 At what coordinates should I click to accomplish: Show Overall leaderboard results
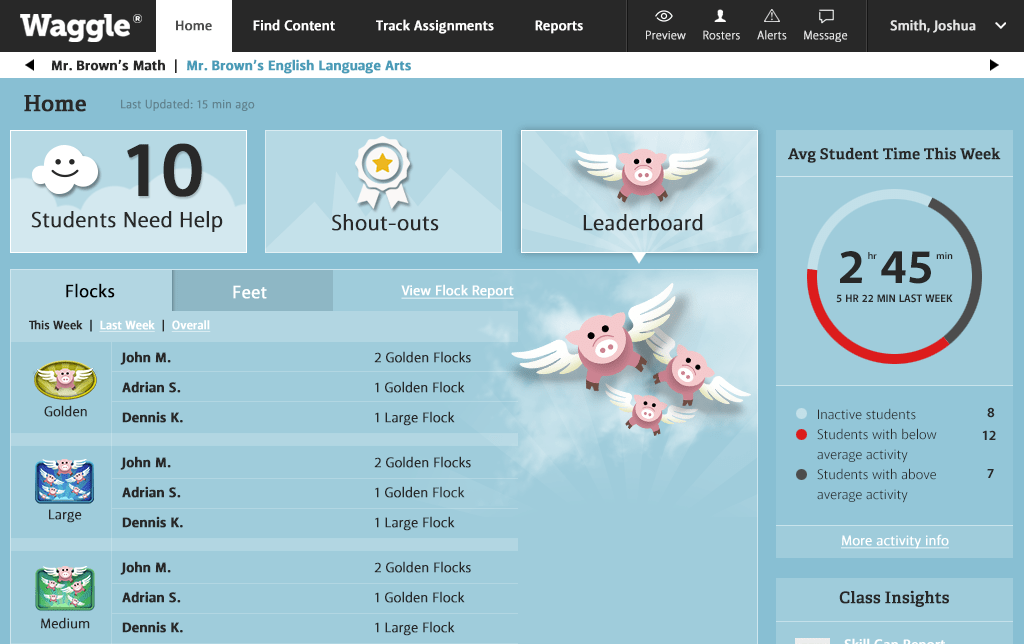pyautogui.click(x=191, y=325)
